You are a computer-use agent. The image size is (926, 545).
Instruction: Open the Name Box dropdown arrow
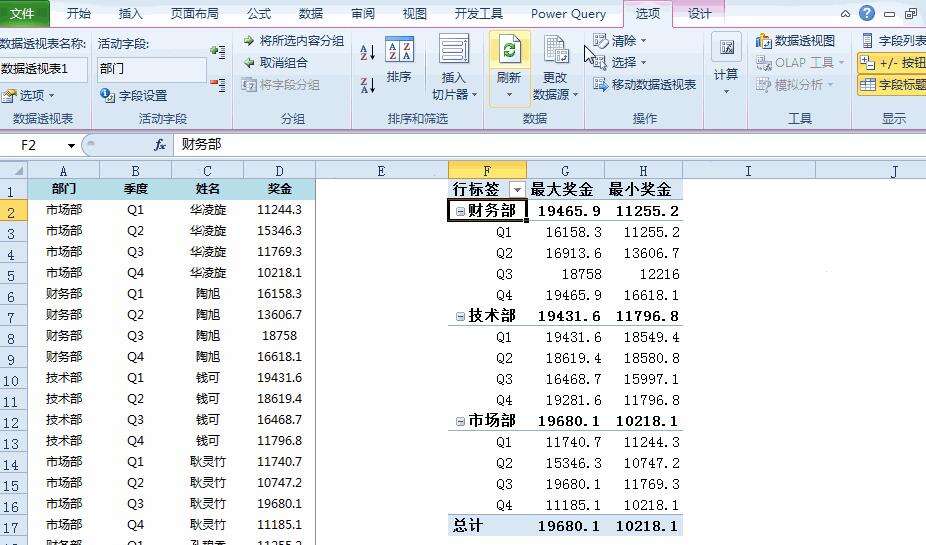71,145
